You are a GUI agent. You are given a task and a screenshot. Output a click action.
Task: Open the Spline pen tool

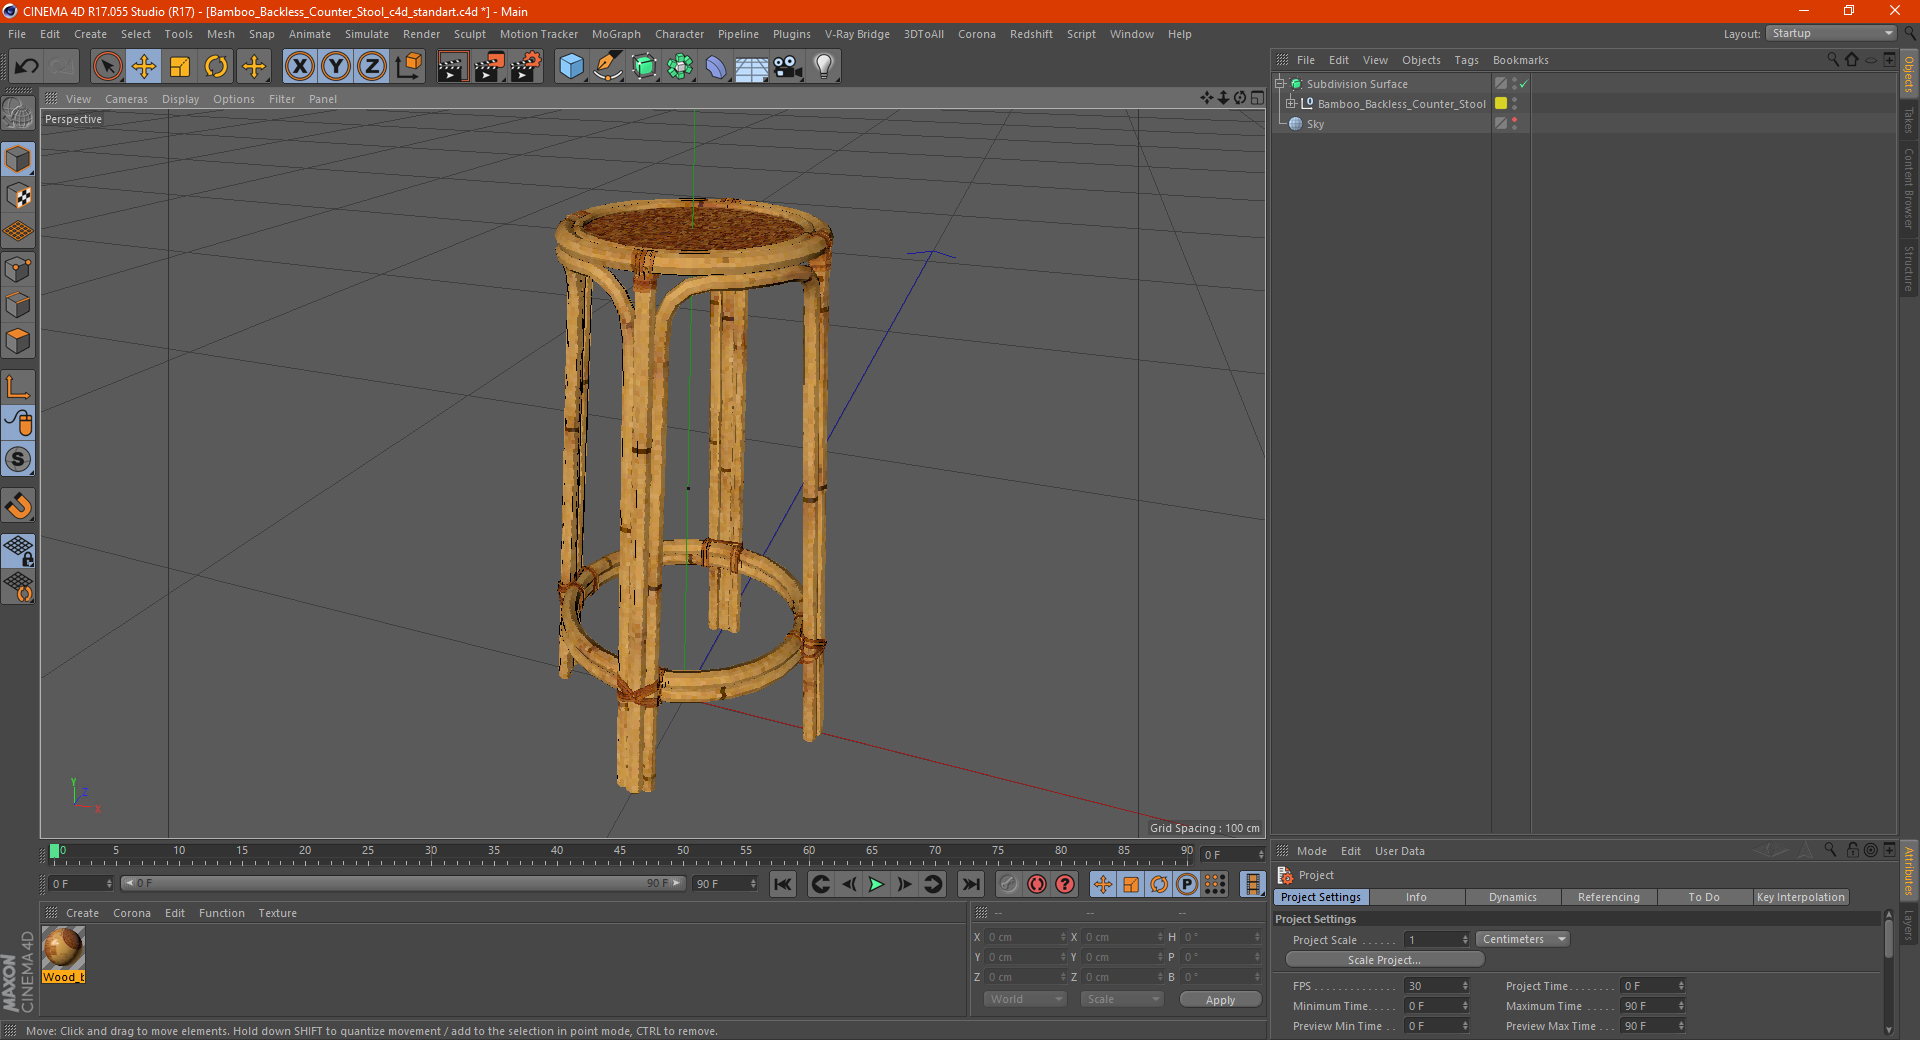coord(608,67)
